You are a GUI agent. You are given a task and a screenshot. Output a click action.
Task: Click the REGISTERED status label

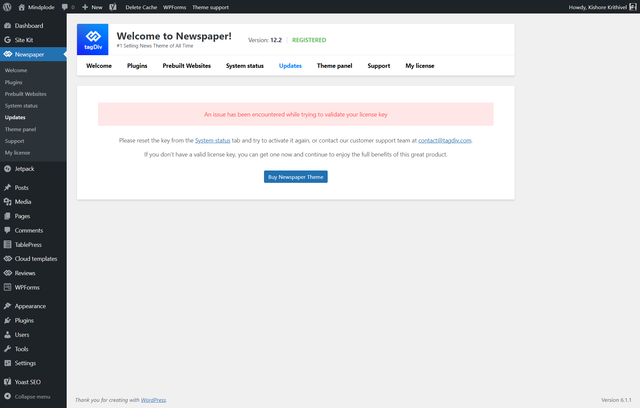309,40
